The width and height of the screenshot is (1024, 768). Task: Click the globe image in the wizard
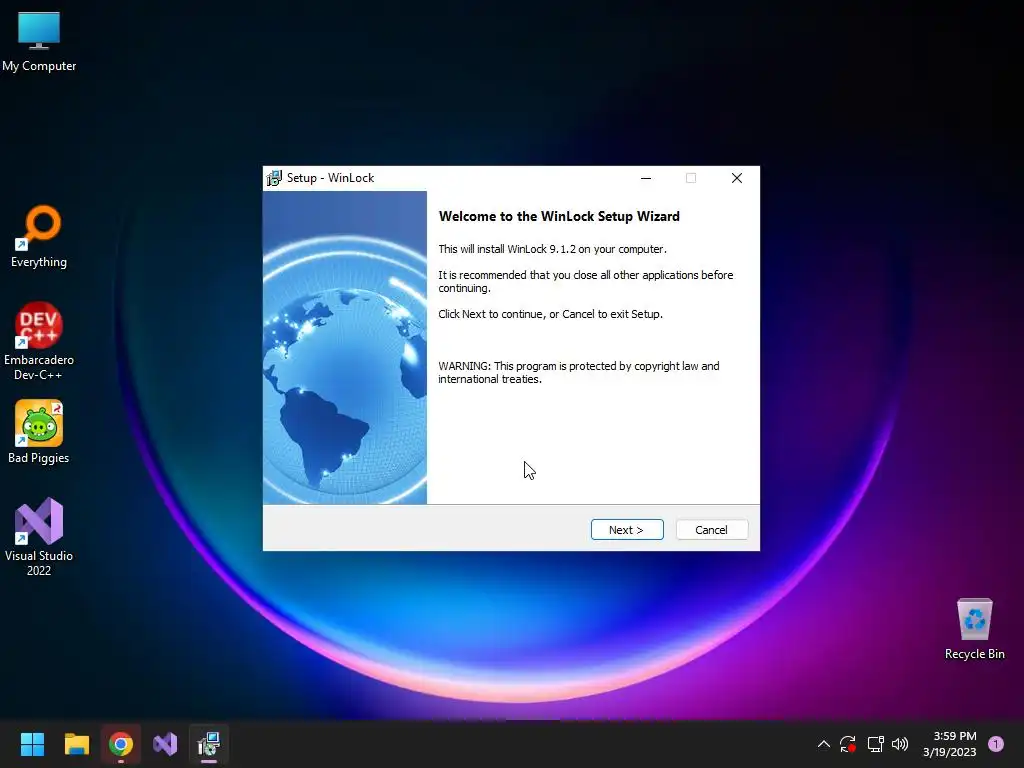[x=345, y=347]
